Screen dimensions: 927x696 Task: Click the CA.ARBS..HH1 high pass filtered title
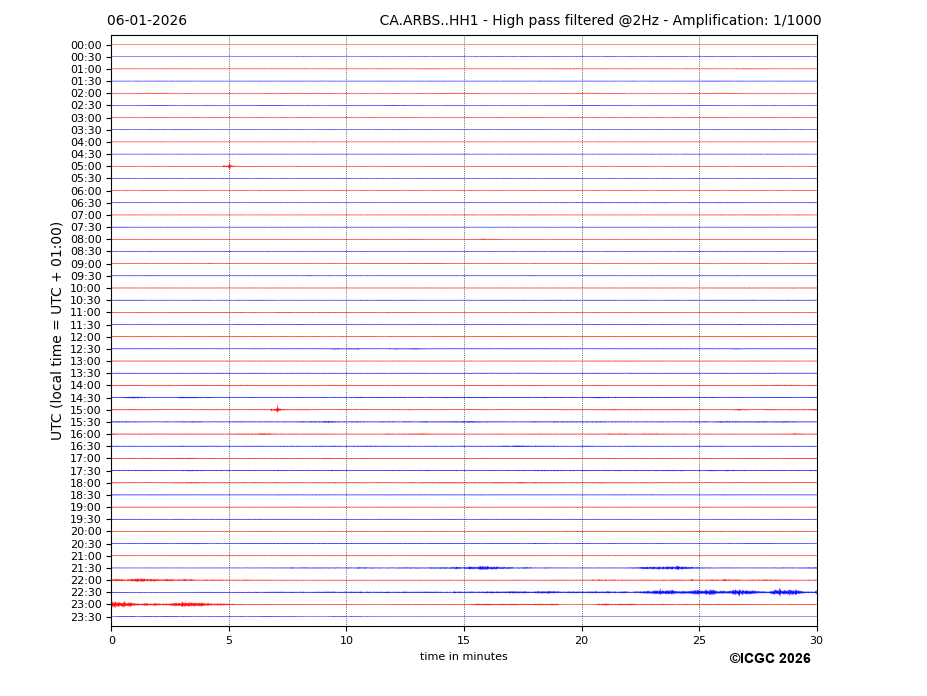[x=600, y=21]
